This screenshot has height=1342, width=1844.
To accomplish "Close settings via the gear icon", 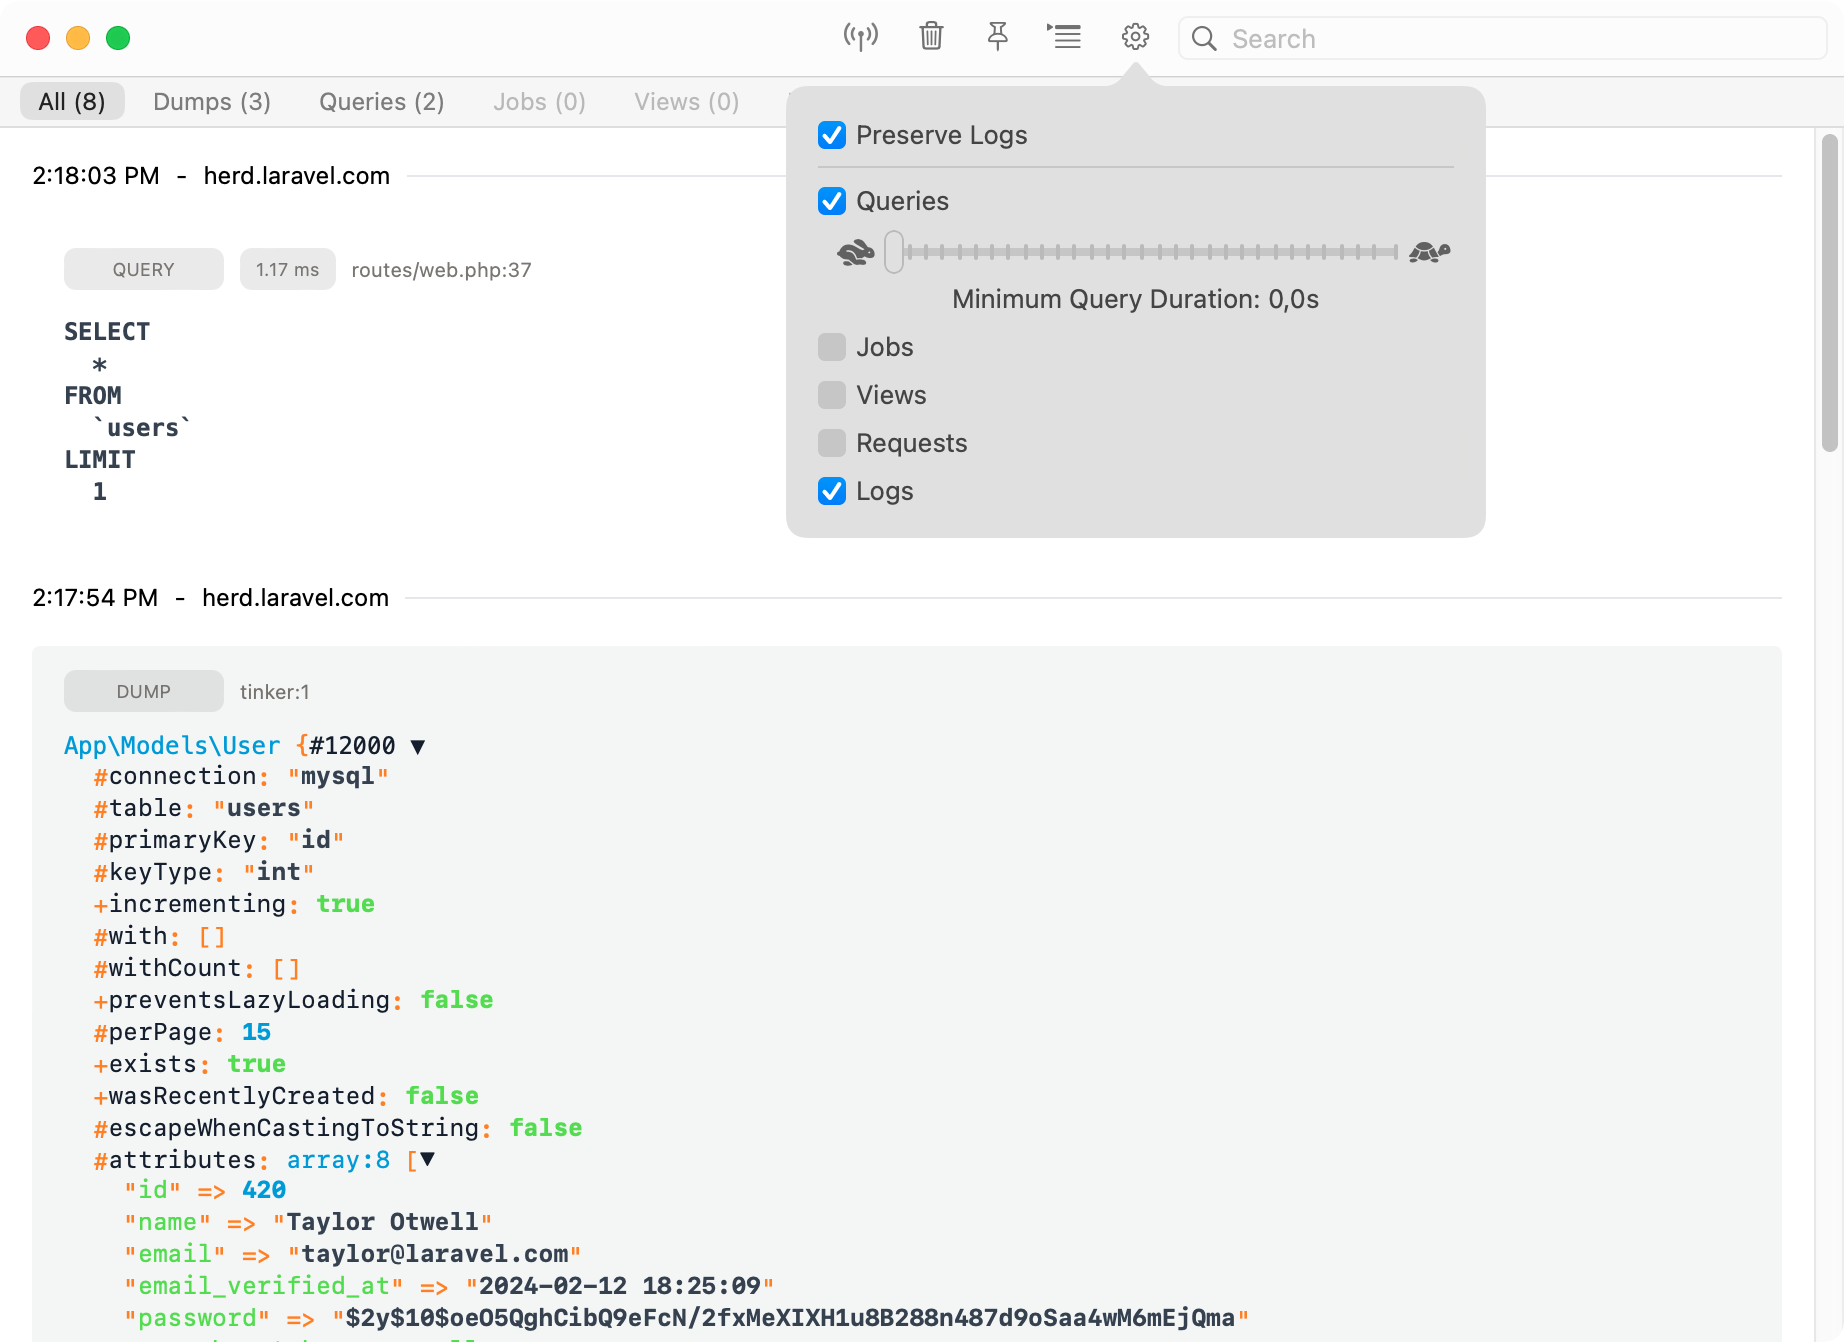I will [1135, 38].
